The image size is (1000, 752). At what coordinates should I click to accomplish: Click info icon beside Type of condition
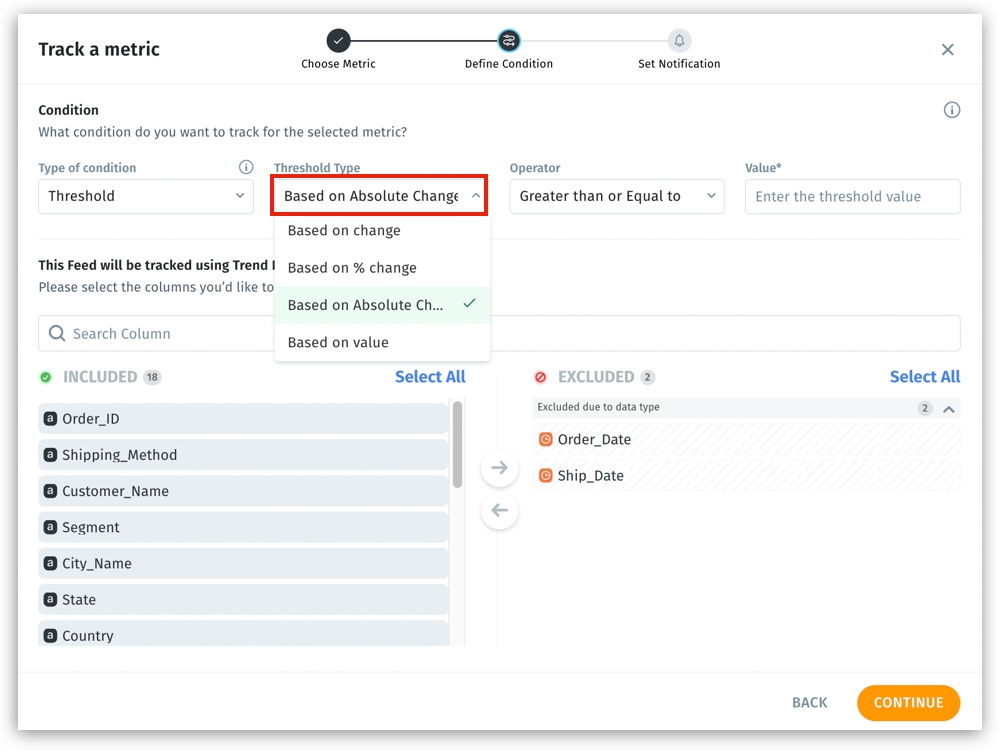tap(245, 168)
